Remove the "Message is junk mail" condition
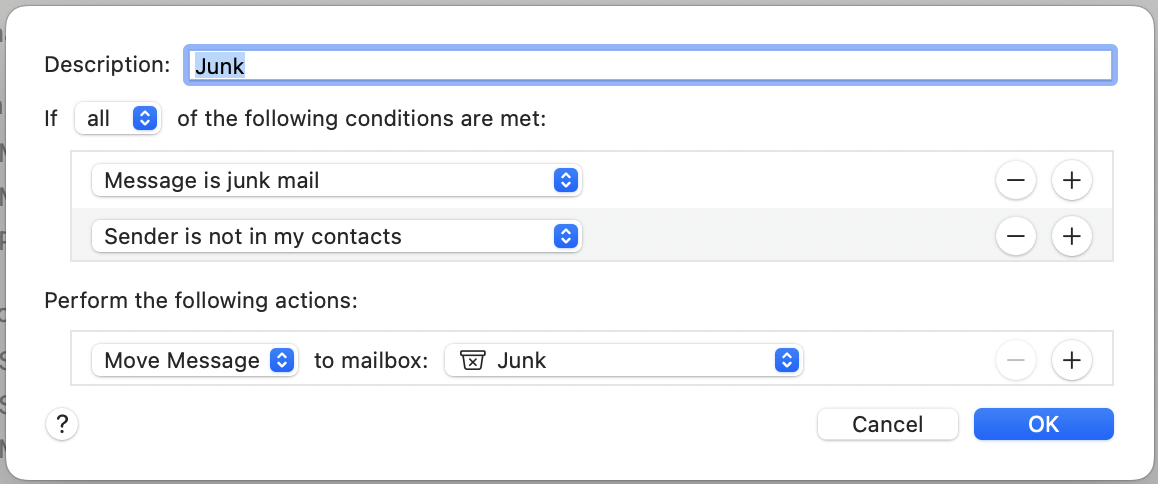Image resolution: width=1158 pixels, height=484 pixels. [x=1015, y=181]
